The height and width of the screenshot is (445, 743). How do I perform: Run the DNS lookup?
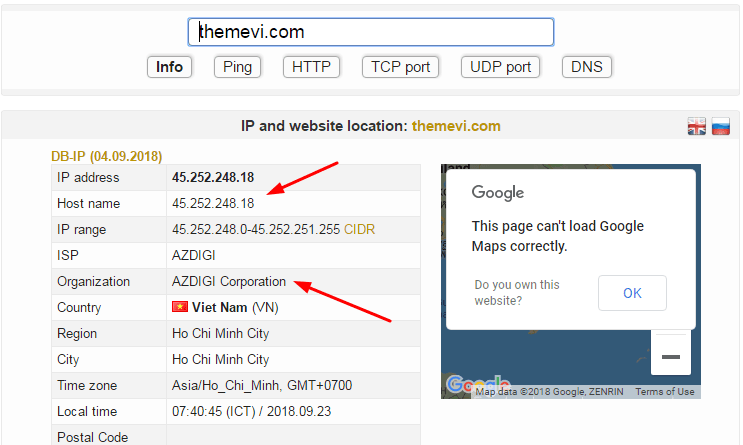587,67
